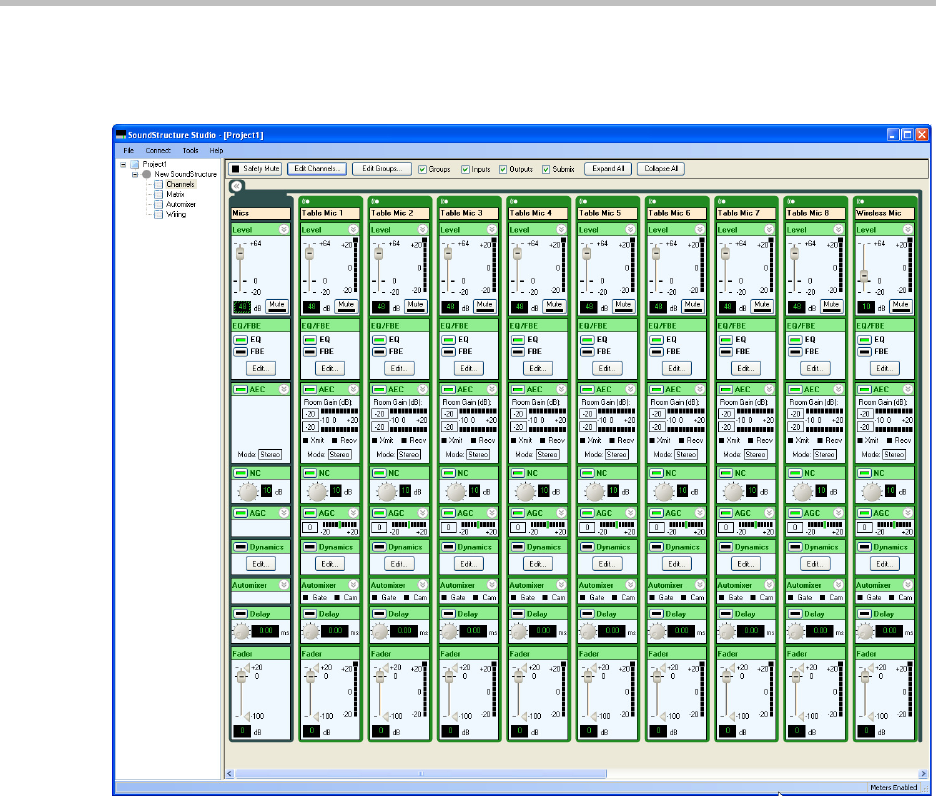
Task: Click the Channels page icon in tree
Action: tap(156, 184)
